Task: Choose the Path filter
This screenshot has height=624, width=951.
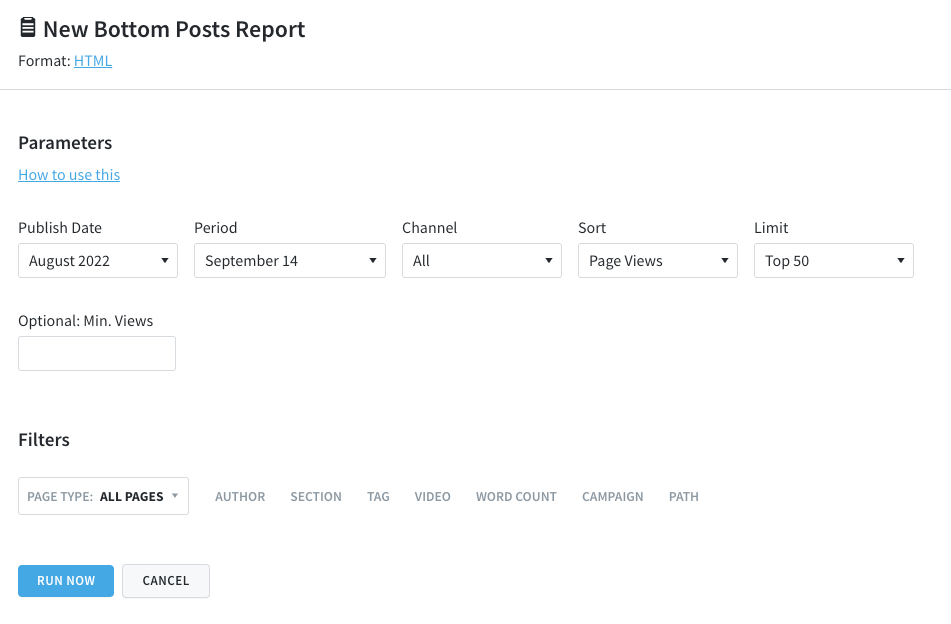Action: click(684, 497)
